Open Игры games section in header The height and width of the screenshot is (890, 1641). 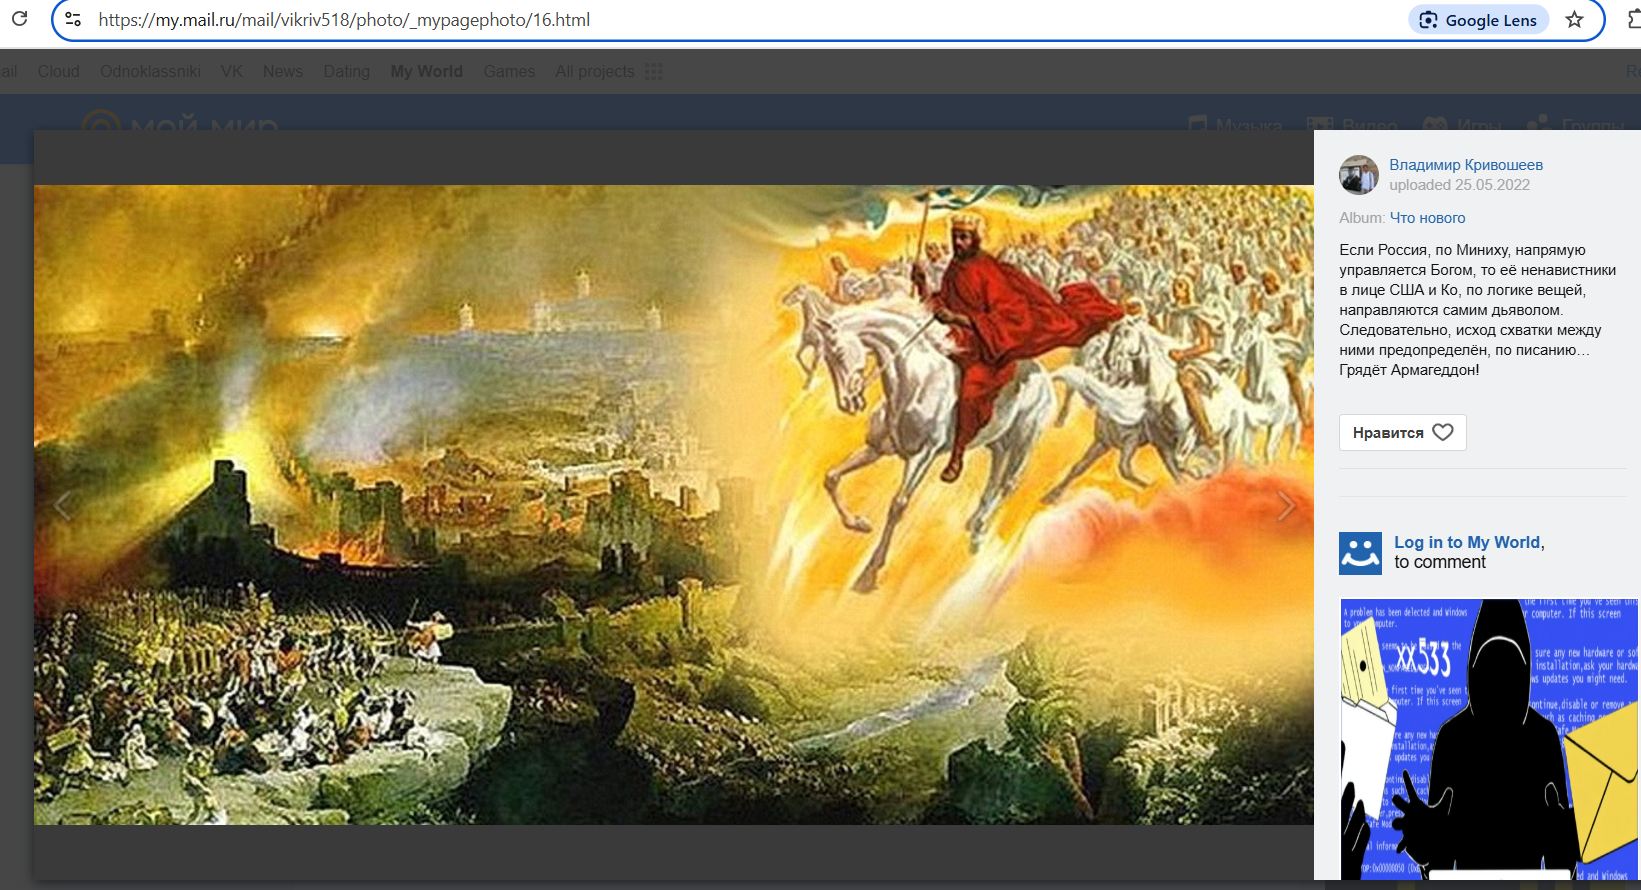tap(1462, 125)
